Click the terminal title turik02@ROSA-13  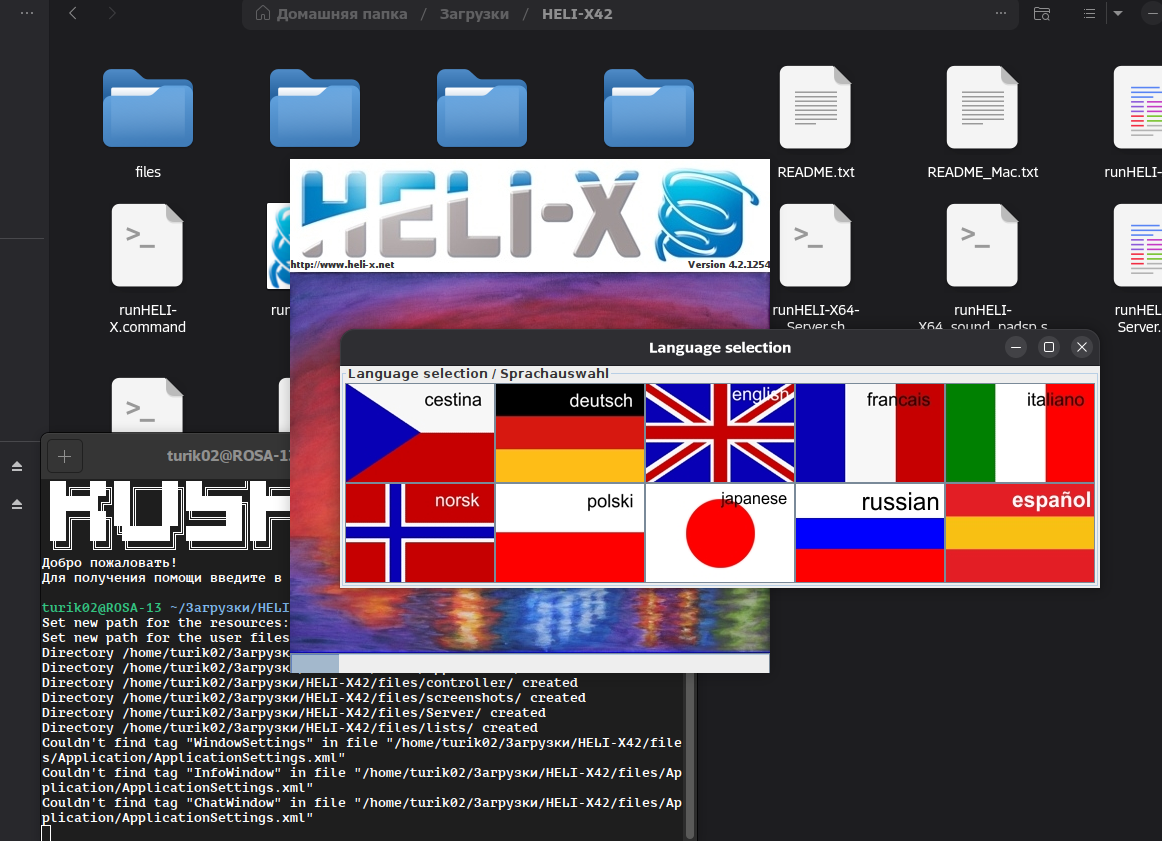pos(228,456)
